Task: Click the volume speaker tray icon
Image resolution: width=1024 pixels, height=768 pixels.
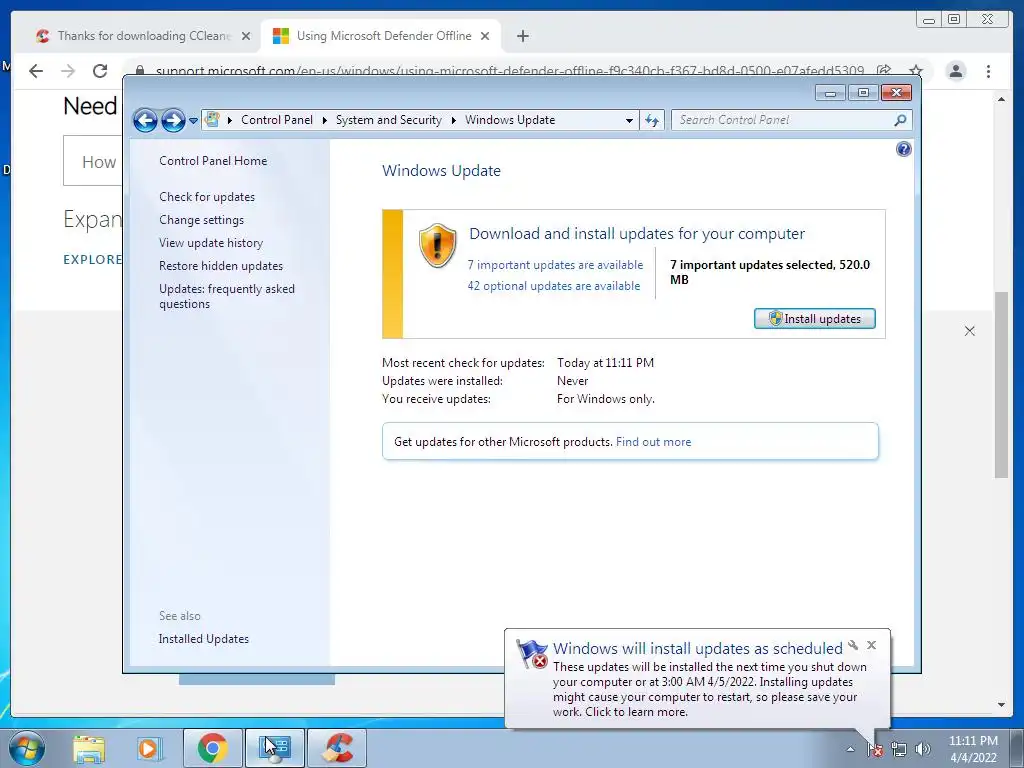Action: [922, 749]
